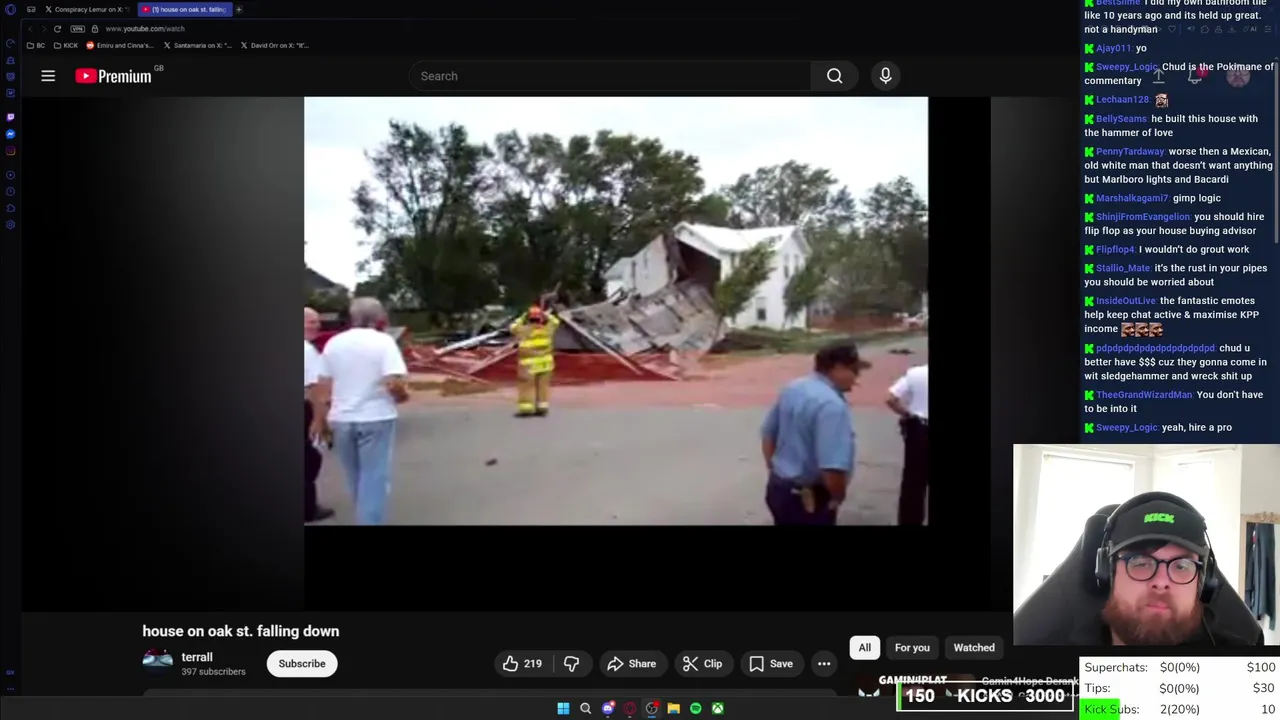Open Messenger in the Opera sidebar
Viewport: 1280px width, 720px height.
click(x=10, y=134)
